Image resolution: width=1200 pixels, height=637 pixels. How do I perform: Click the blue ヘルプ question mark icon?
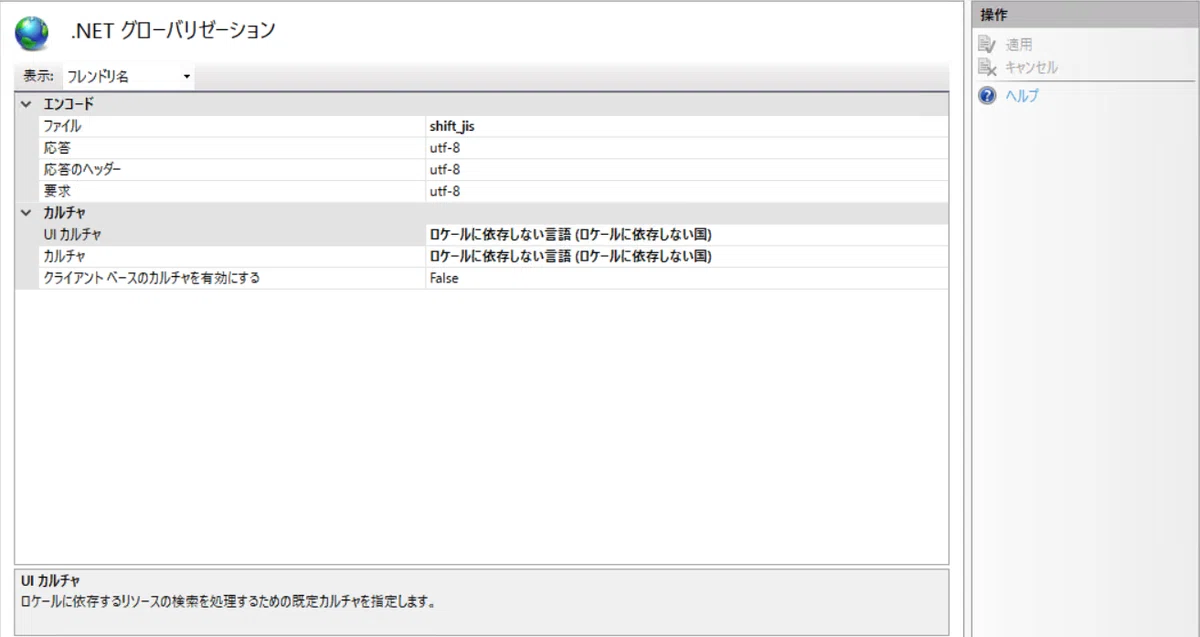[x=987, y=96]
